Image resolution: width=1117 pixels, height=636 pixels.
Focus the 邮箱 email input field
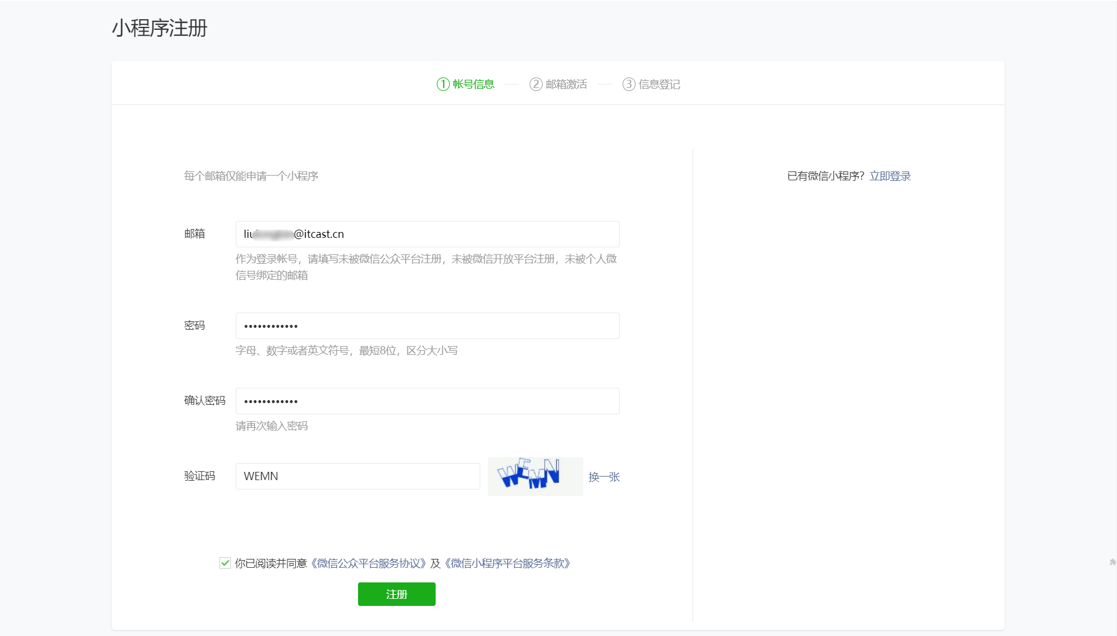(x=427, y=234)
